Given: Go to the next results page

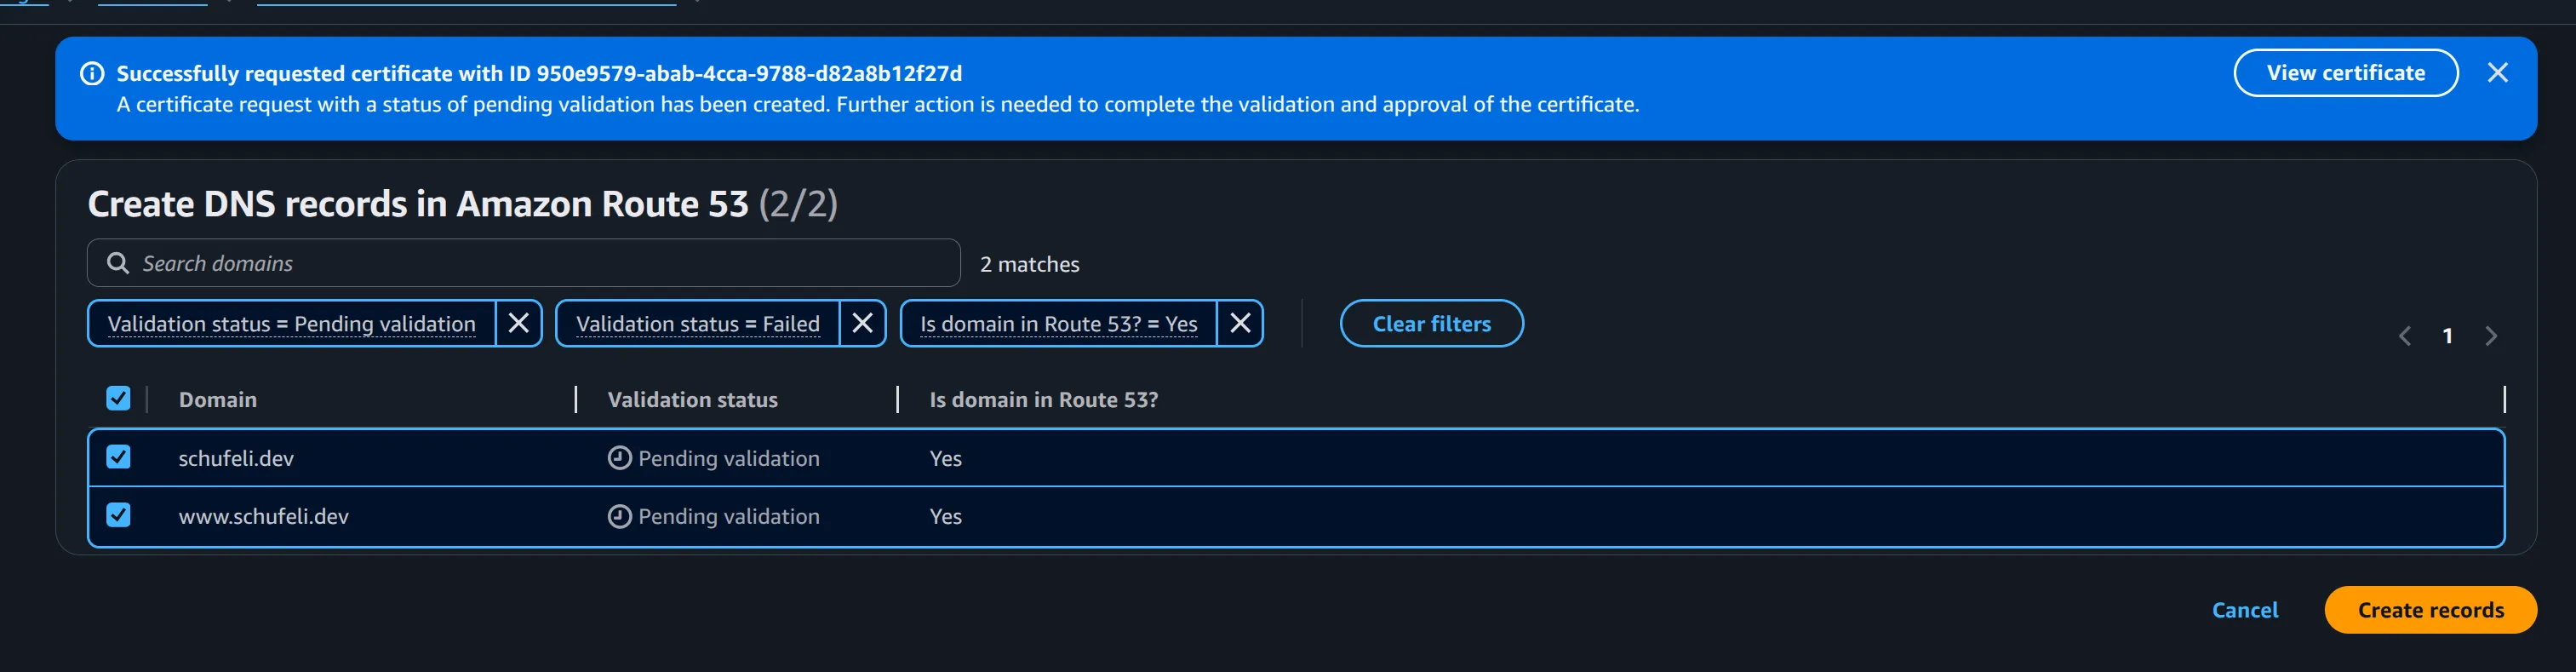Looking at the screenshot, I should 2491,336.
